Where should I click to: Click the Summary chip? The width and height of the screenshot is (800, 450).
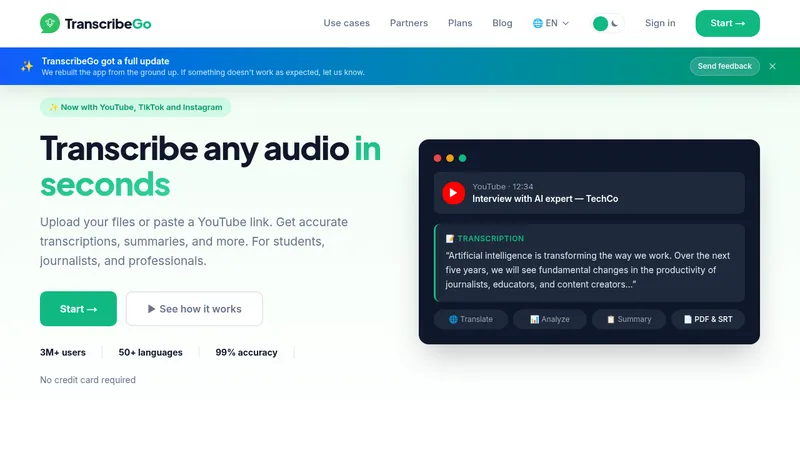point(629,319)
